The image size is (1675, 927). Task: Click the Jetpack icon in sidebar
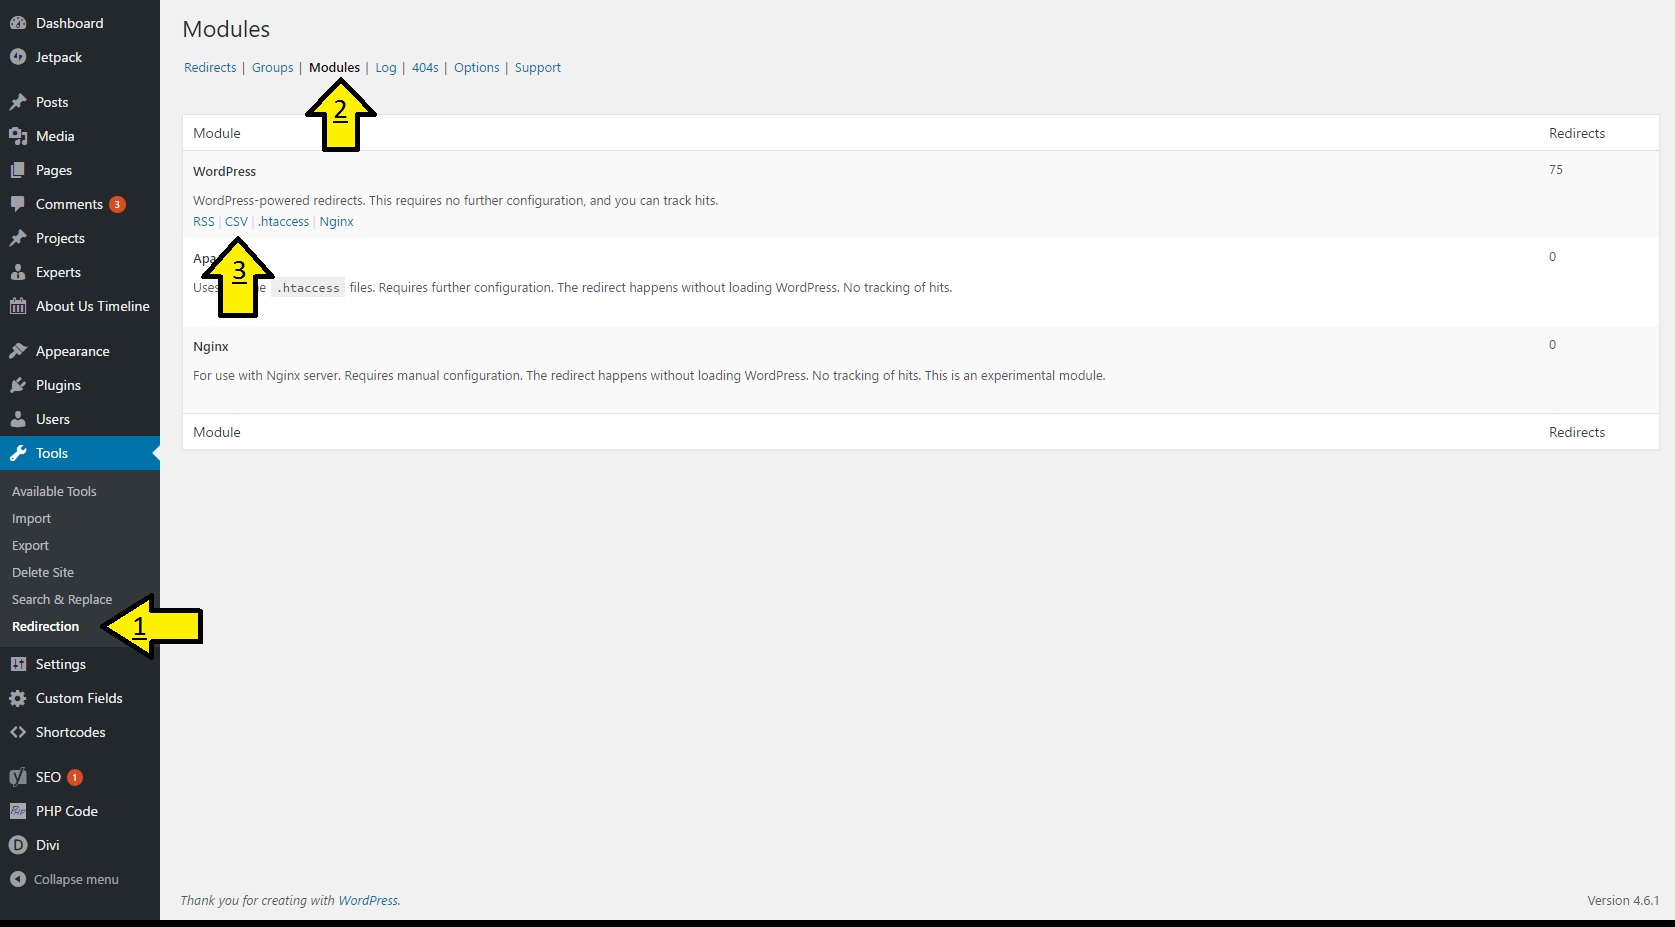18,57
